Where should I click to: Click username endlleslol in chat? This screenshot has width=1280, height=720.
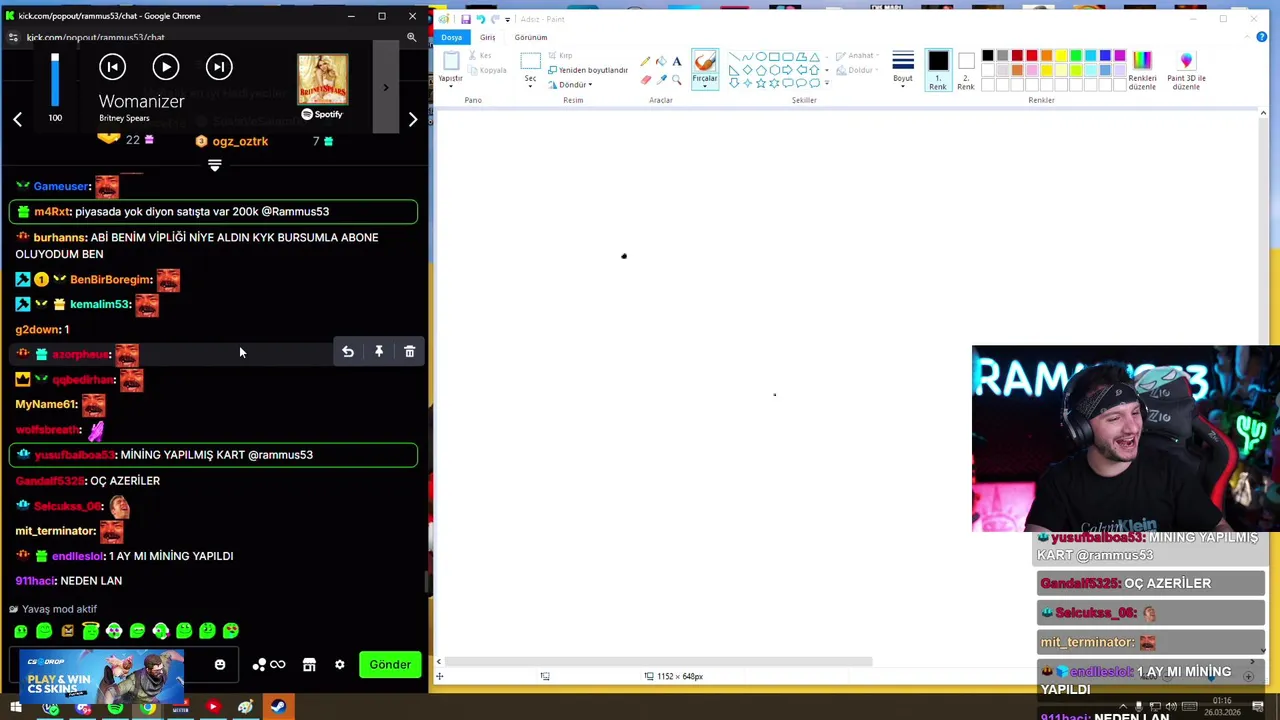(78, 556)
